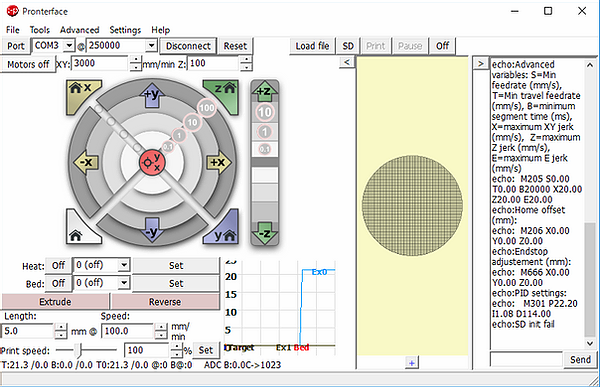Raise the Z axis with the +z arrow
The image size is (600, 387).
264,90
